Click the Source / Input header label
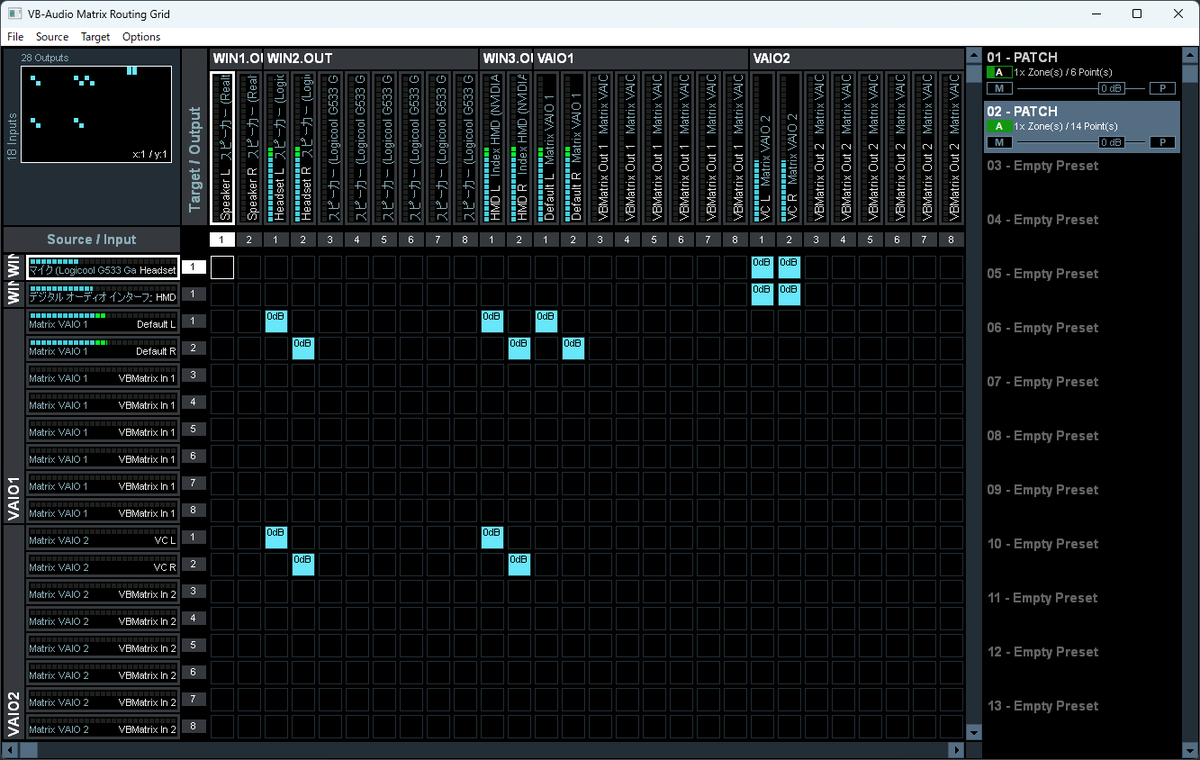Screen dimensions: 1200x760 (x=91, y=240)
